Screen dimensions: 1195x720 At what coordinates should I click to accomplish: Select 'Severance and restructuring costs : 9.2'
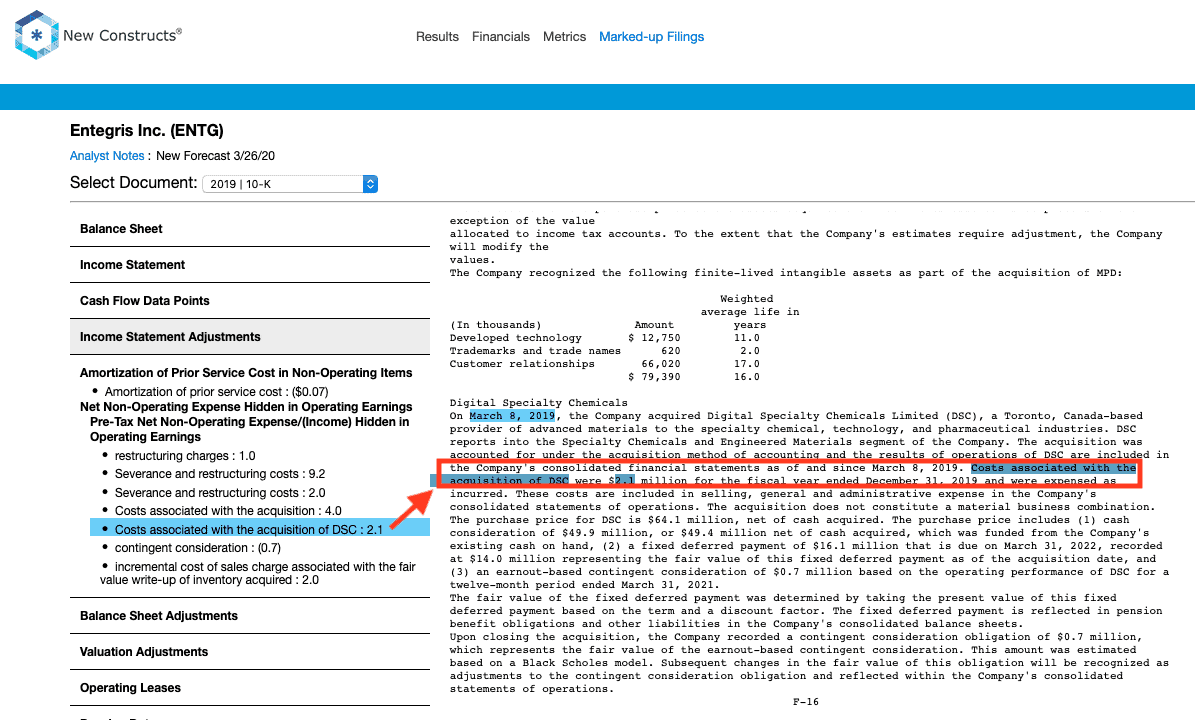(220, 474)
